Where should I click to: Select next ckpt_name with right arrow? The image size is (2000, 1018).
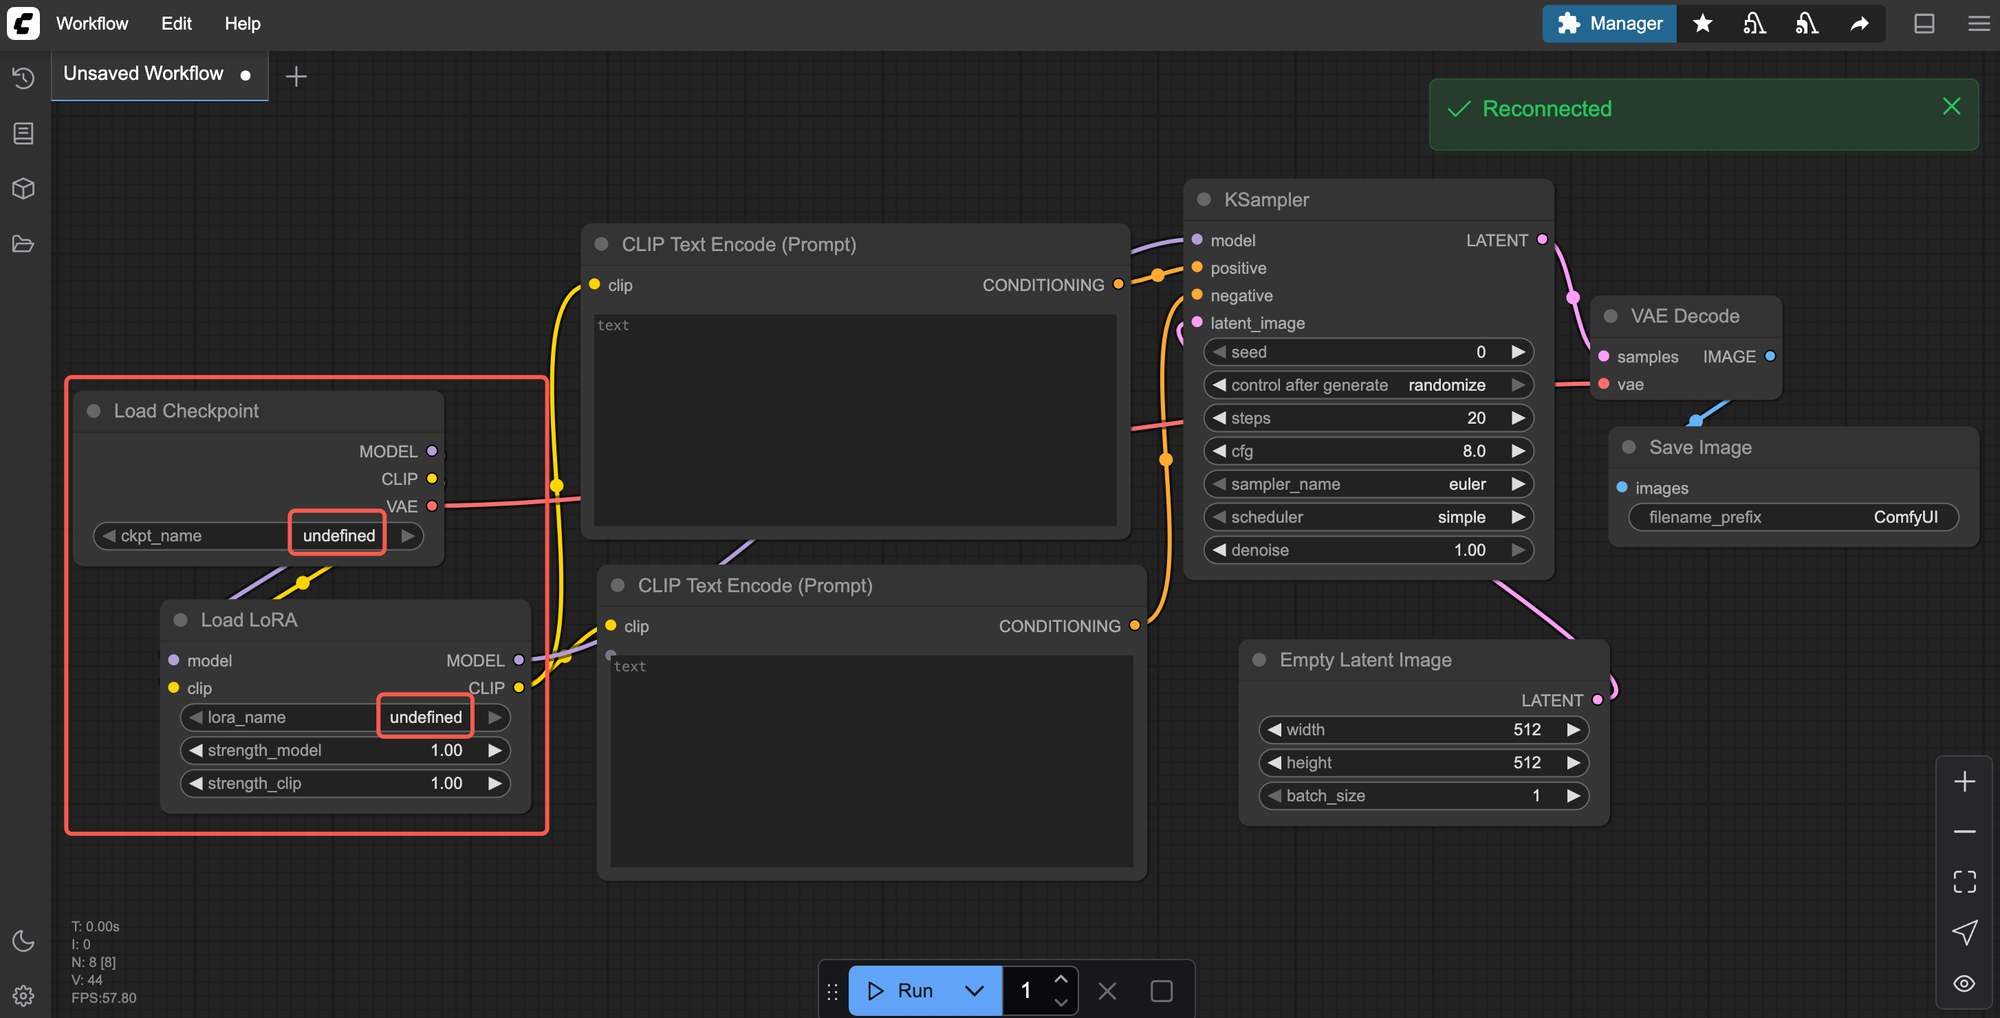(x=407, y=536)
